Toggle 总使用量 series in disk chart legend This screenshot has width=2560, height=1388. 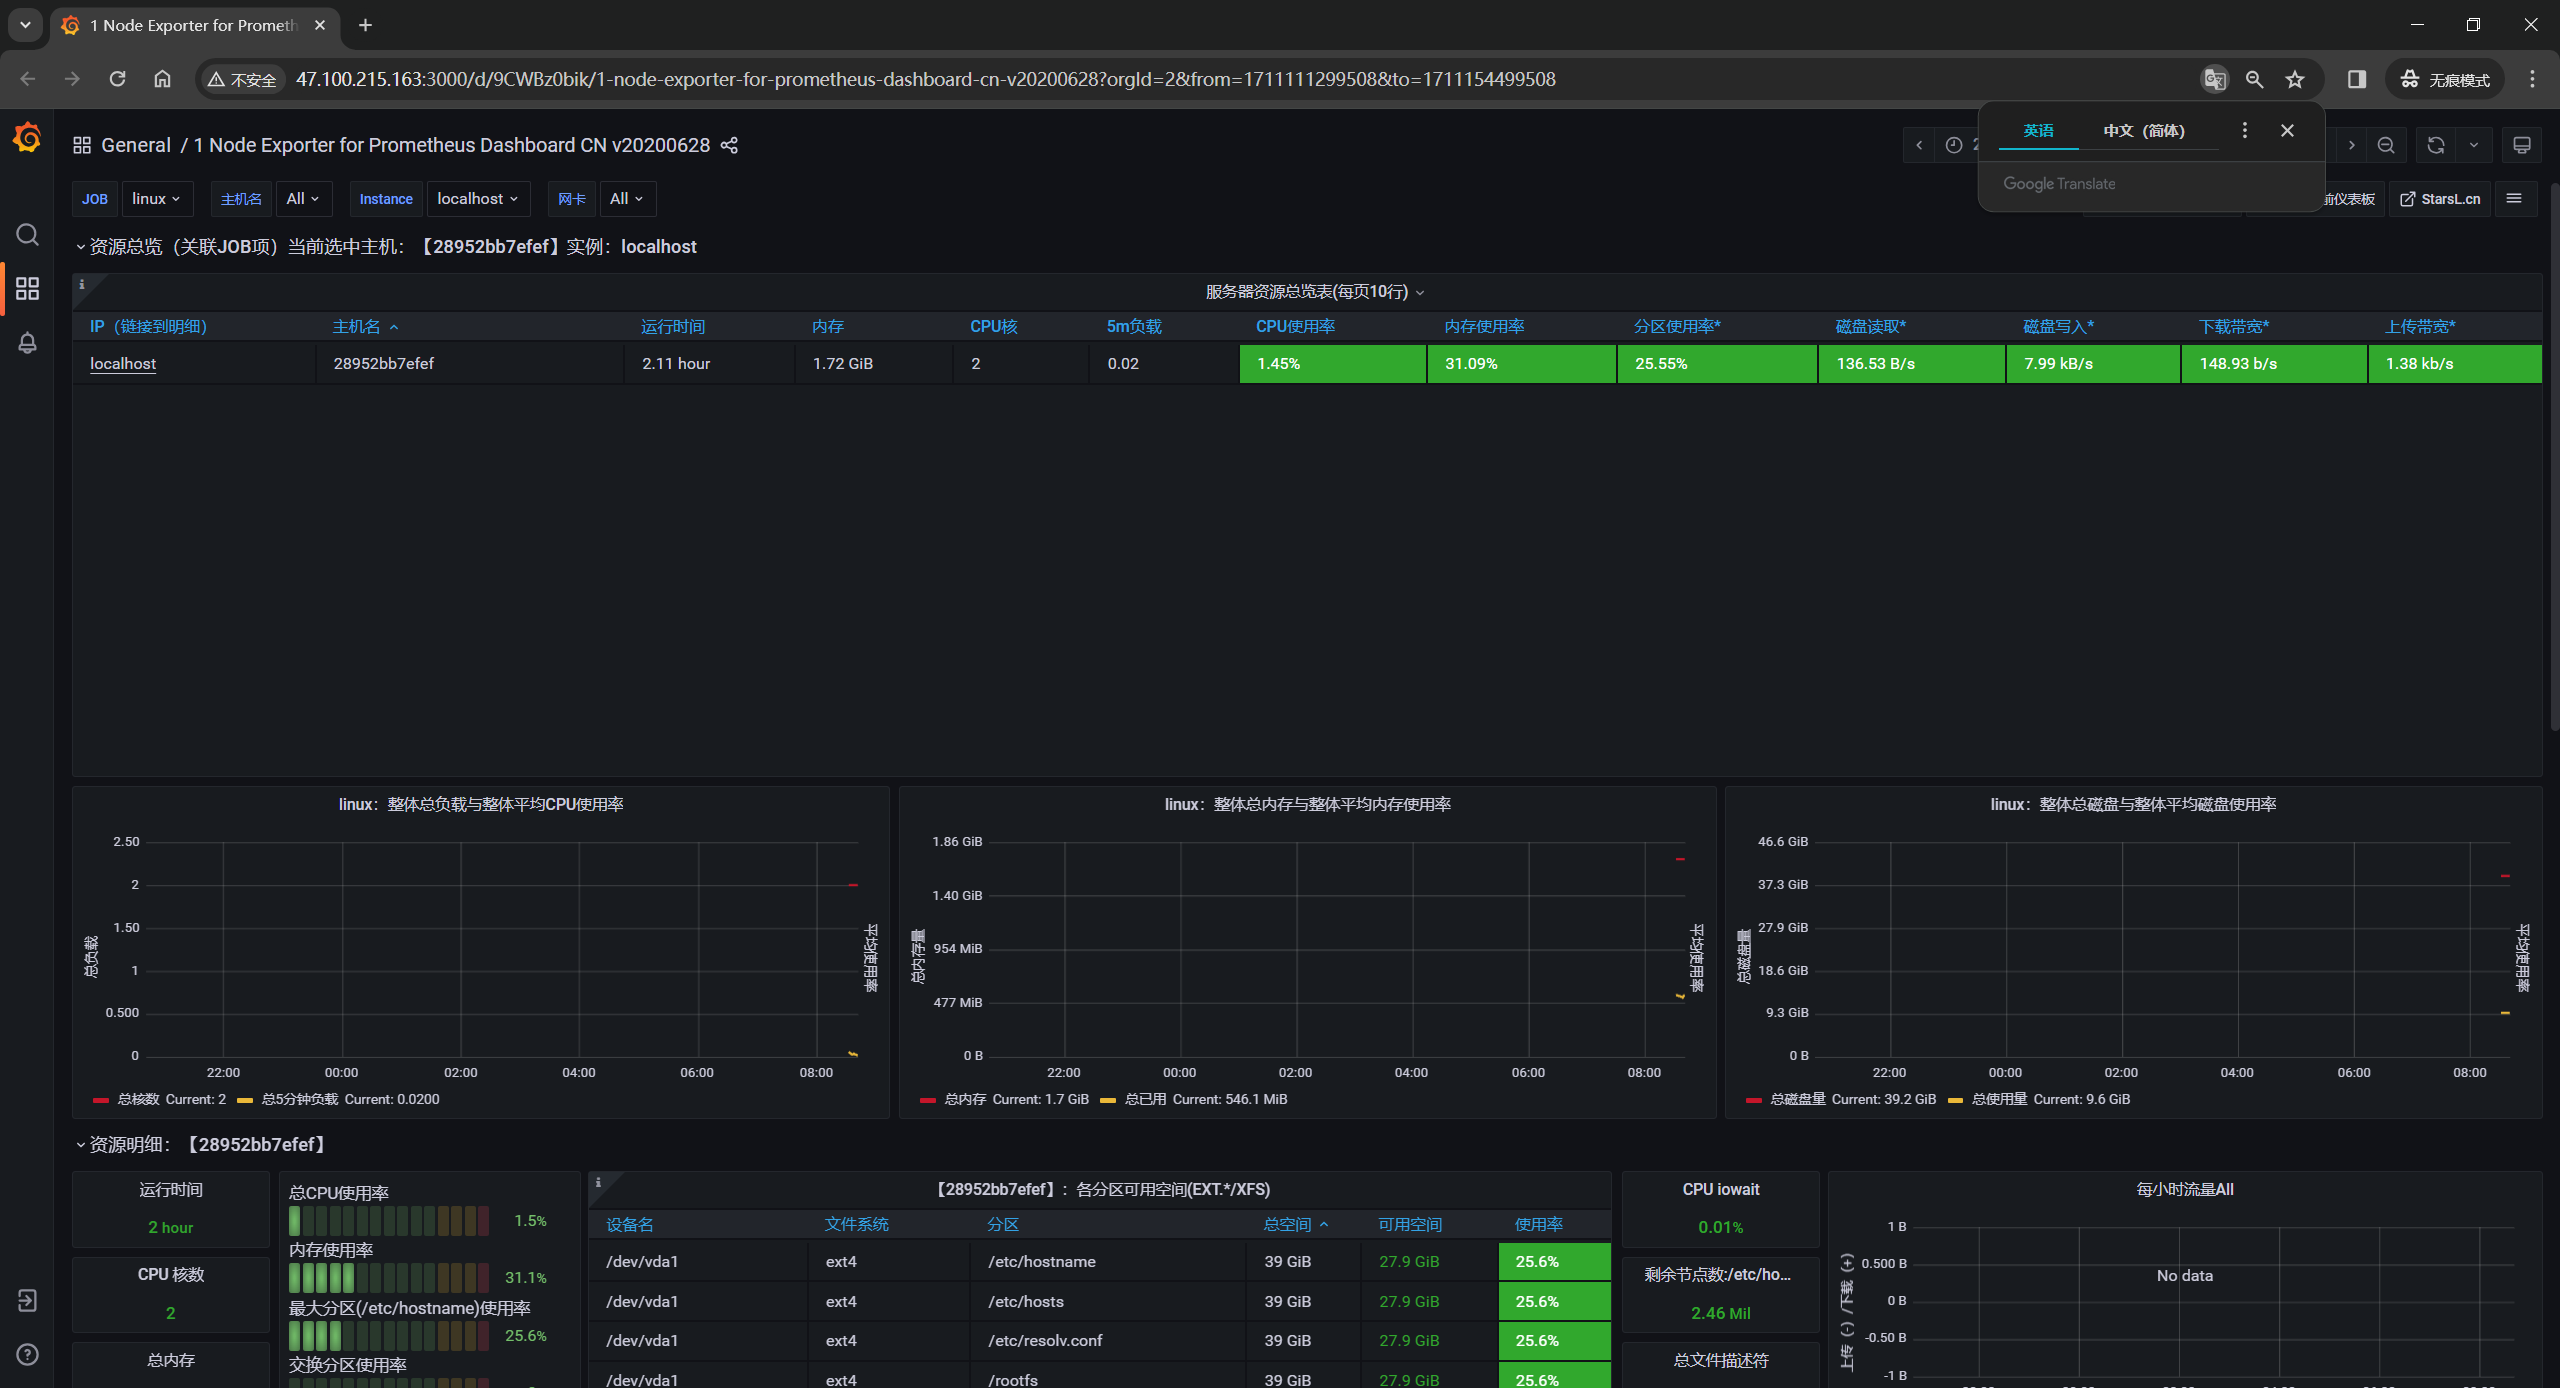coord(1998,1099)
